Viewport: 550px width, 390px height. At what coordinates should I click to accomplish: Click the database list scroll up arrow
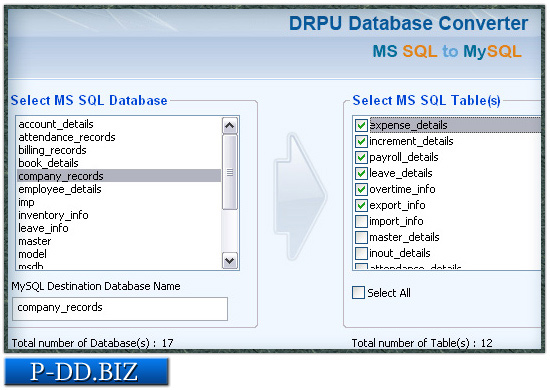coord(230,126)
